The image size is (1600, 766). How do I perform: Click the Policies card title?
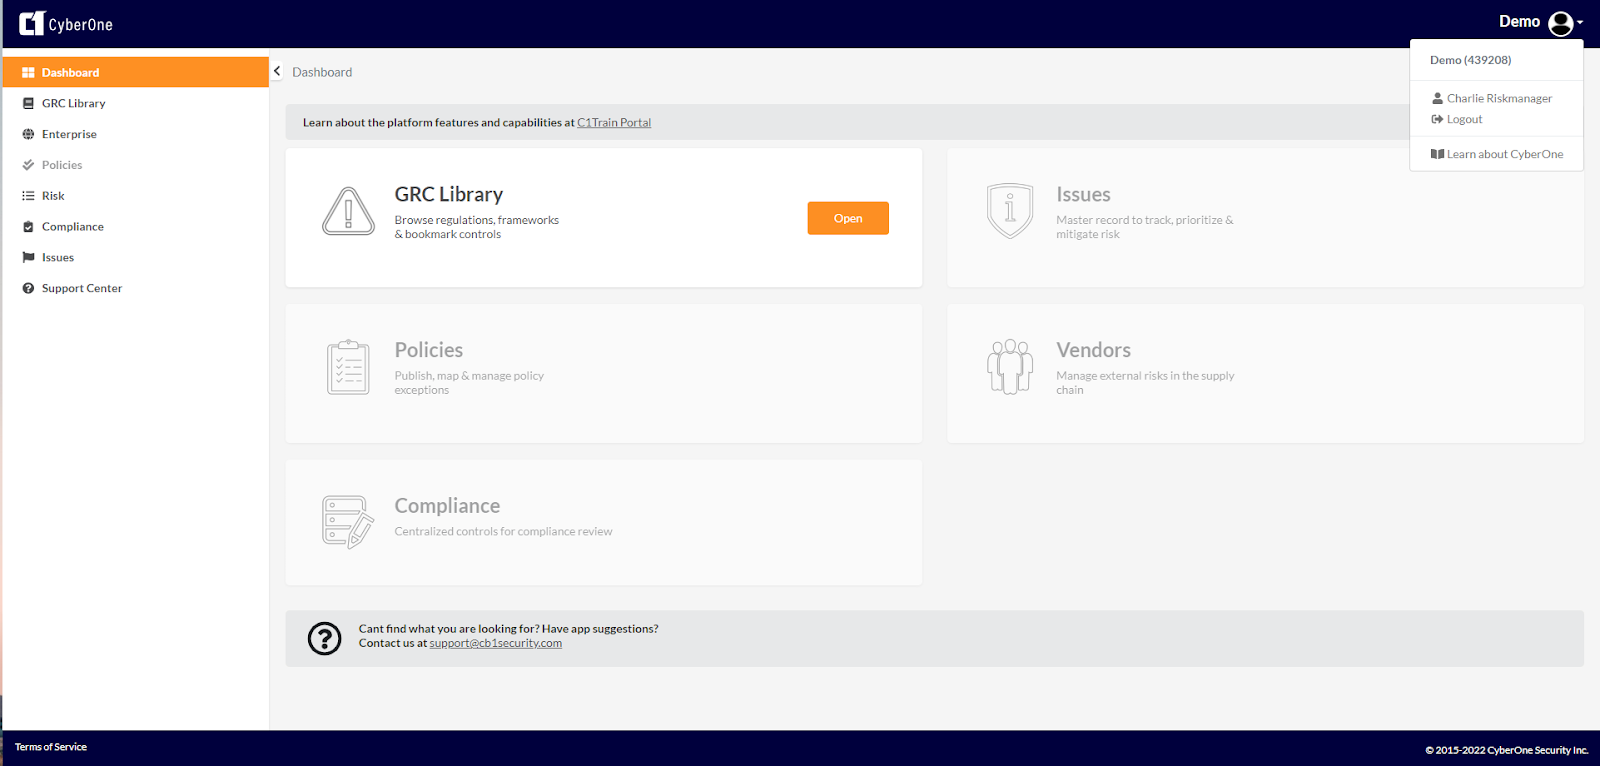pos(429,350)
